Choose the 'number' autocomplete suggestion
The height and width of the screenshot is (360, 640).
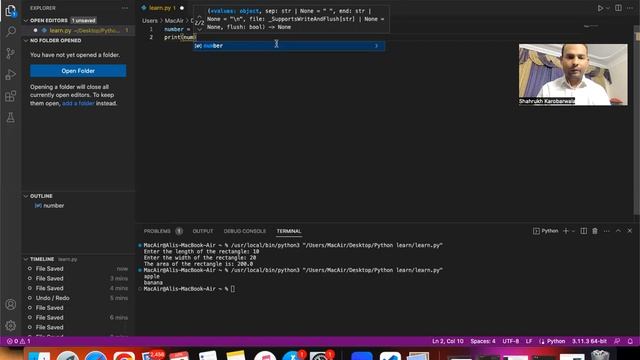pos(289,46)
